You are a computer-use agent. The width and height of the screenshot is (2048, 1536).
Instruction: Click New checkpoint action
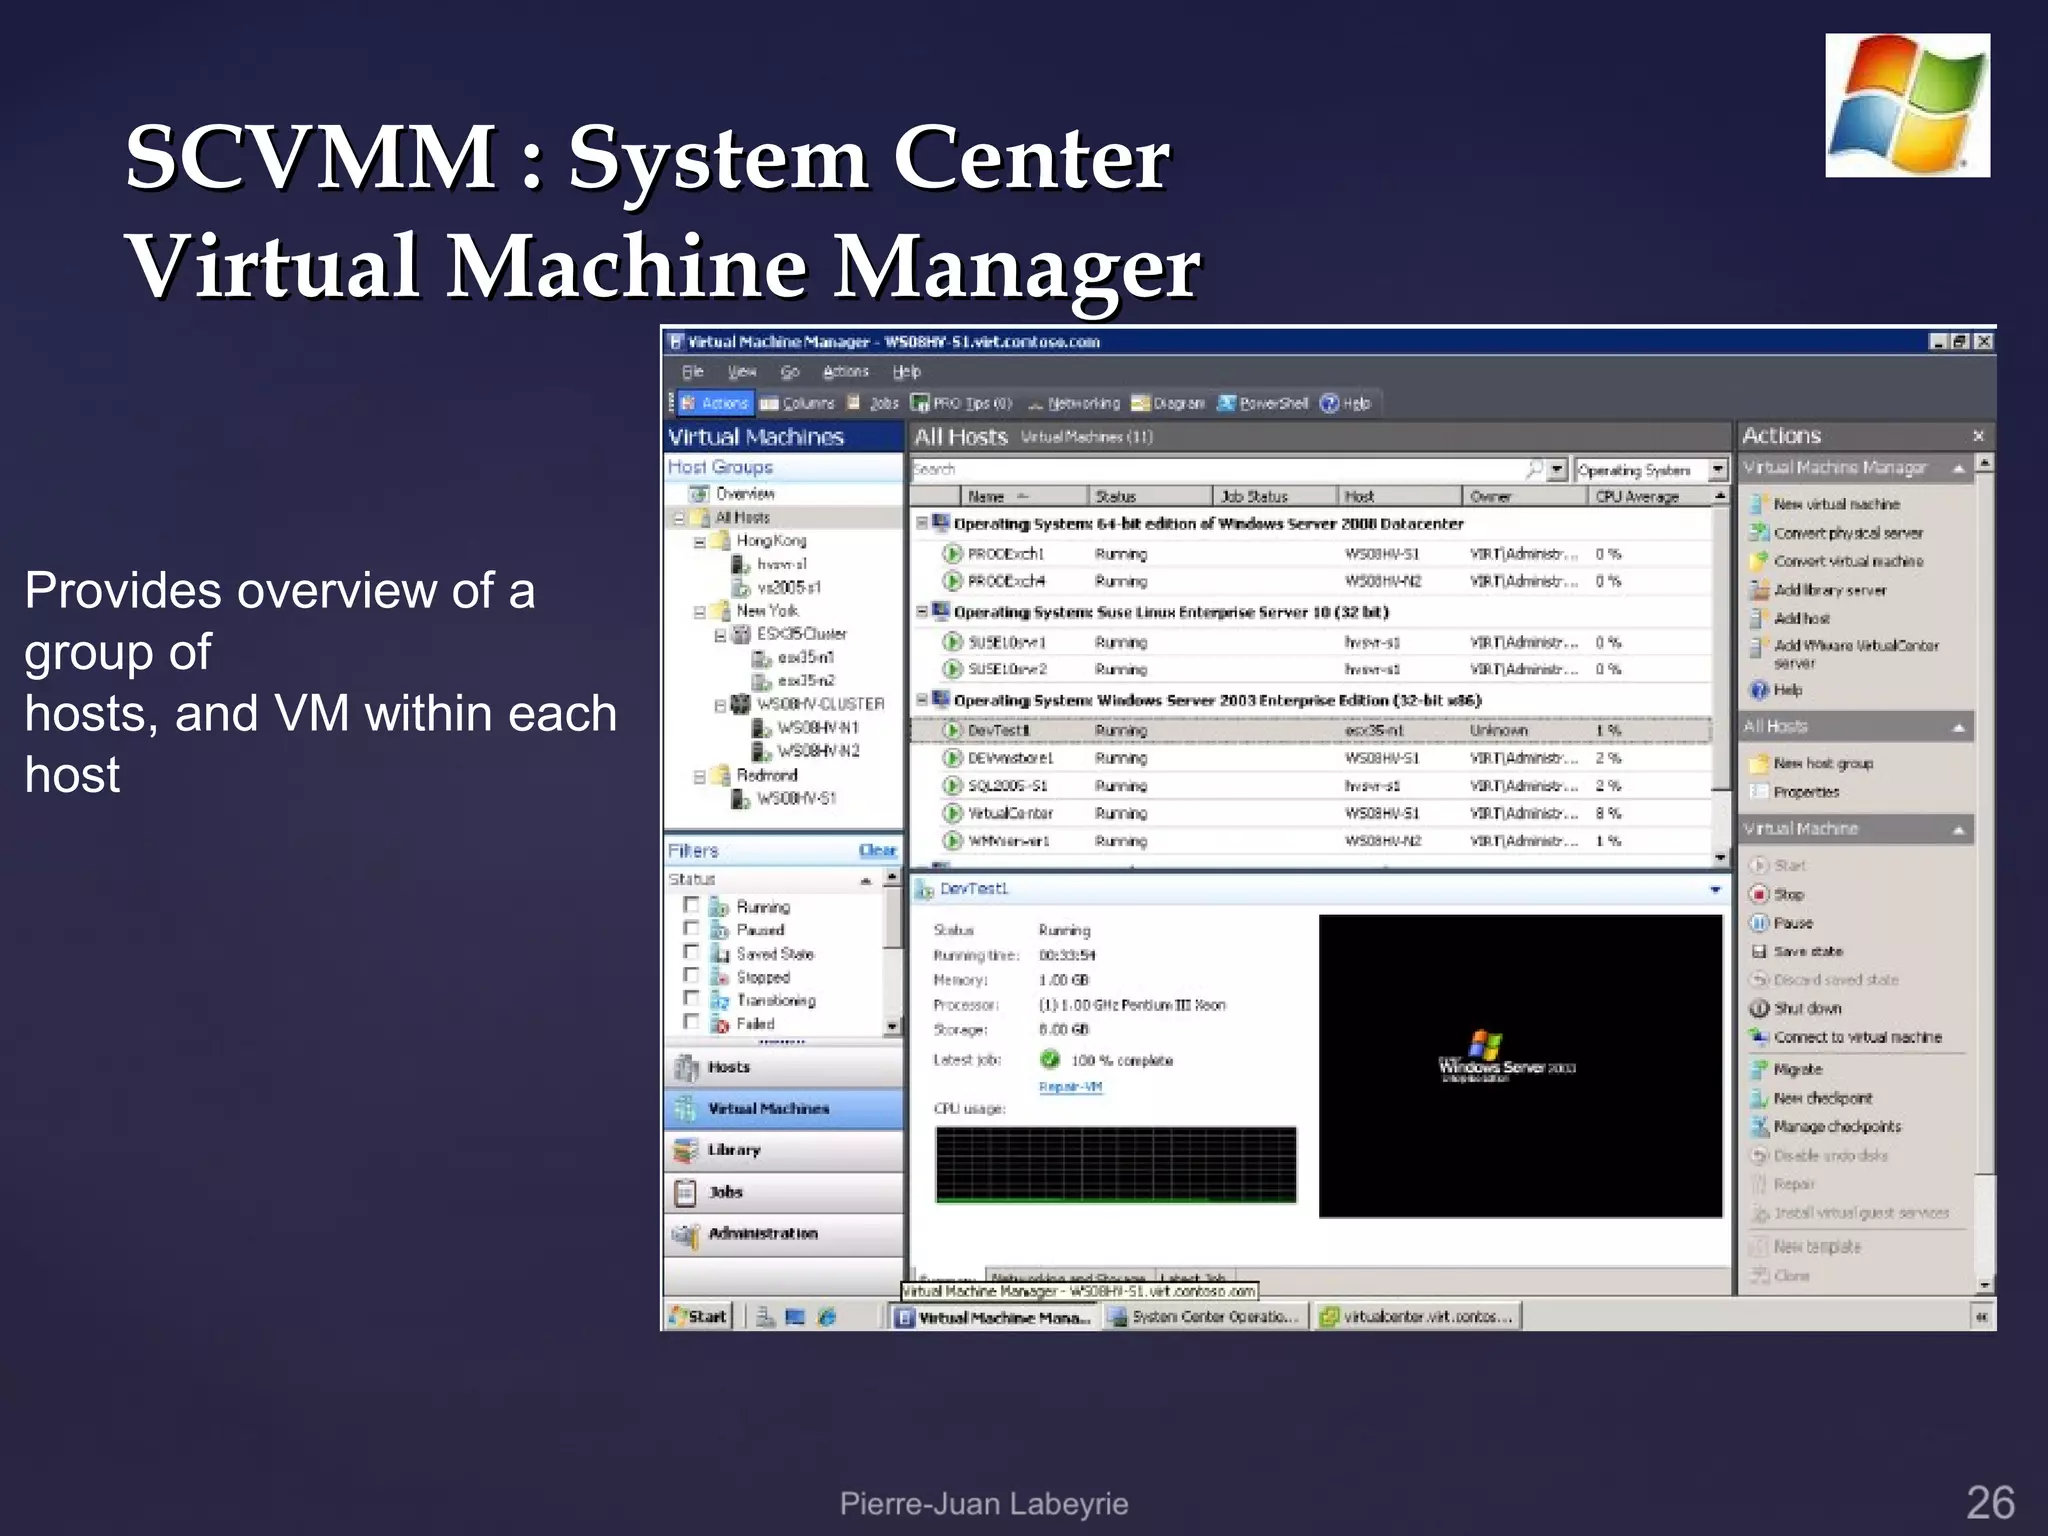(1811, 1098)
